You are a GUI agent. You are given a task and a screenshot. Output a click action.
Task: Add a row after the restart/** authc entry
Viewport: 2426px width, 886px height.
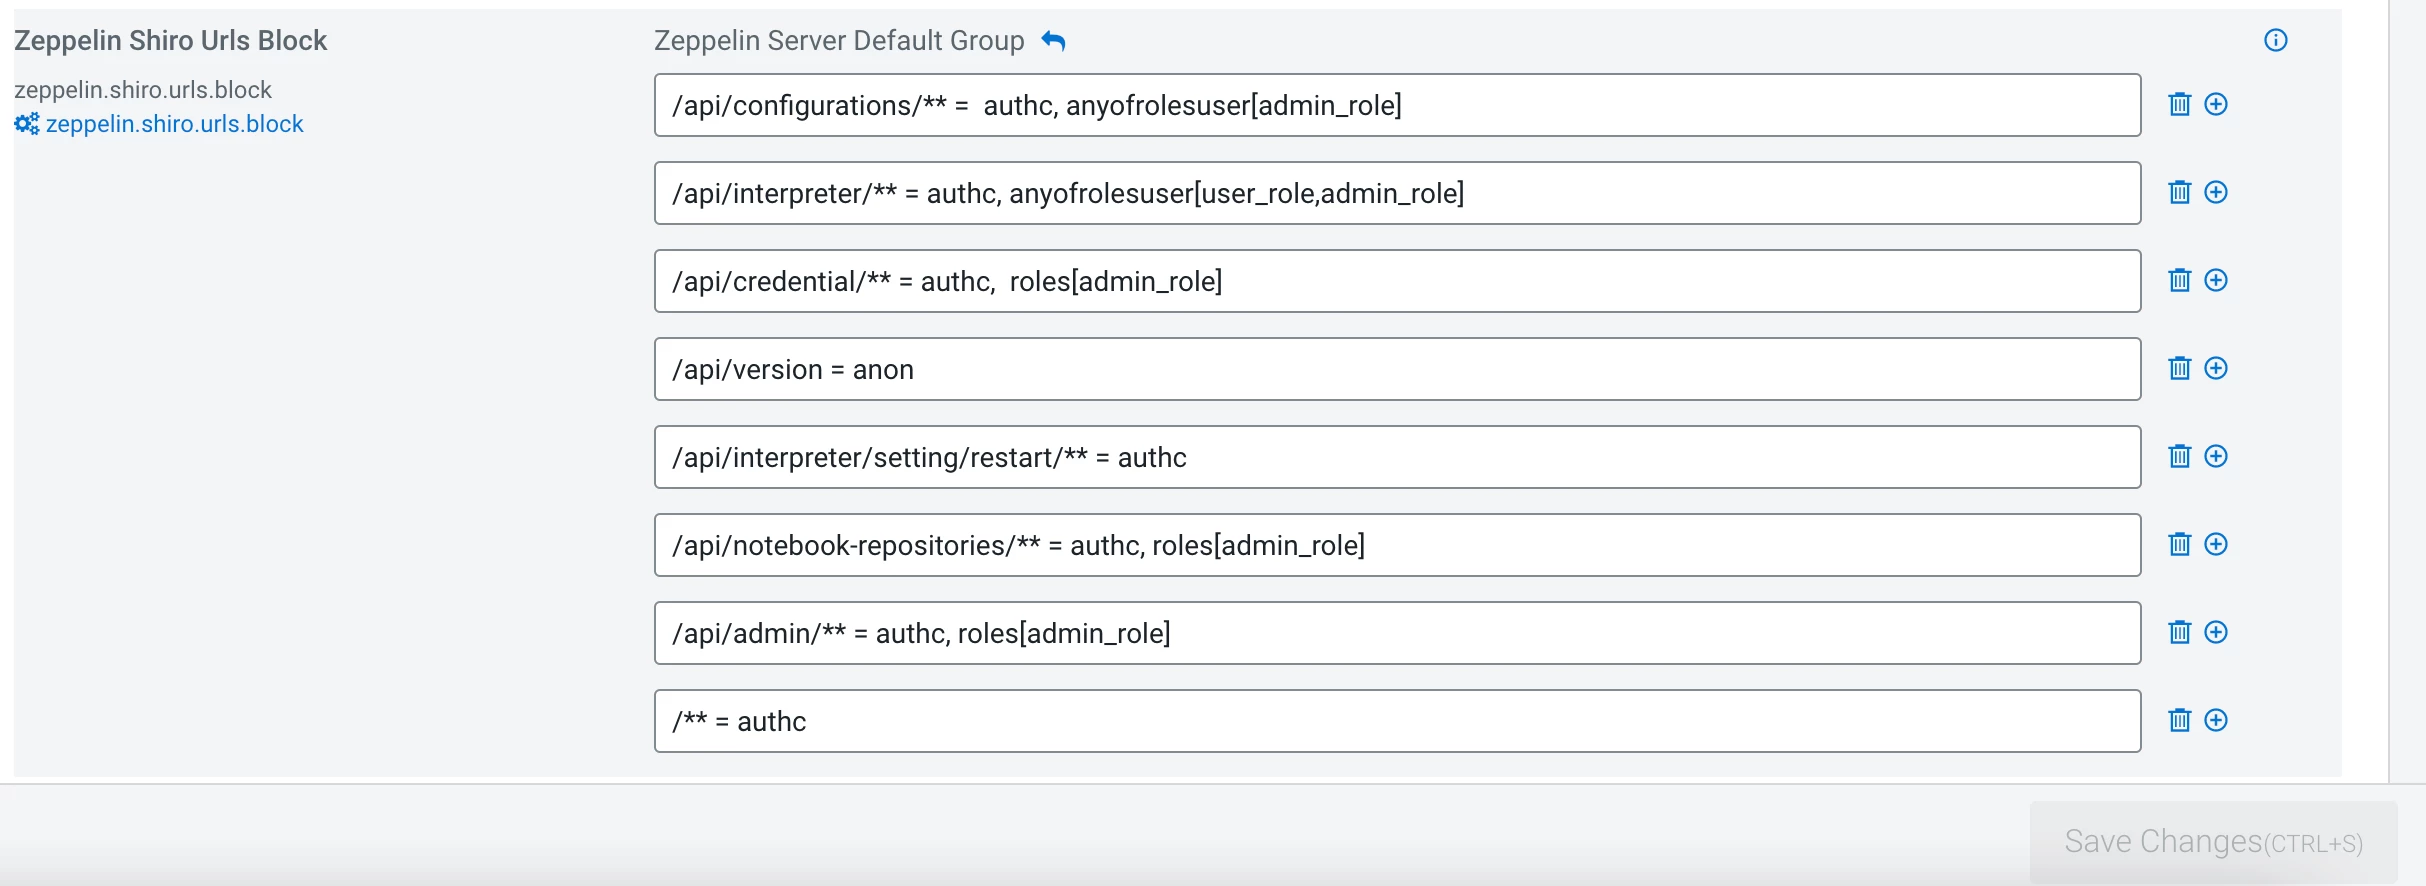pyautogui.click(x=2216, y=456)
